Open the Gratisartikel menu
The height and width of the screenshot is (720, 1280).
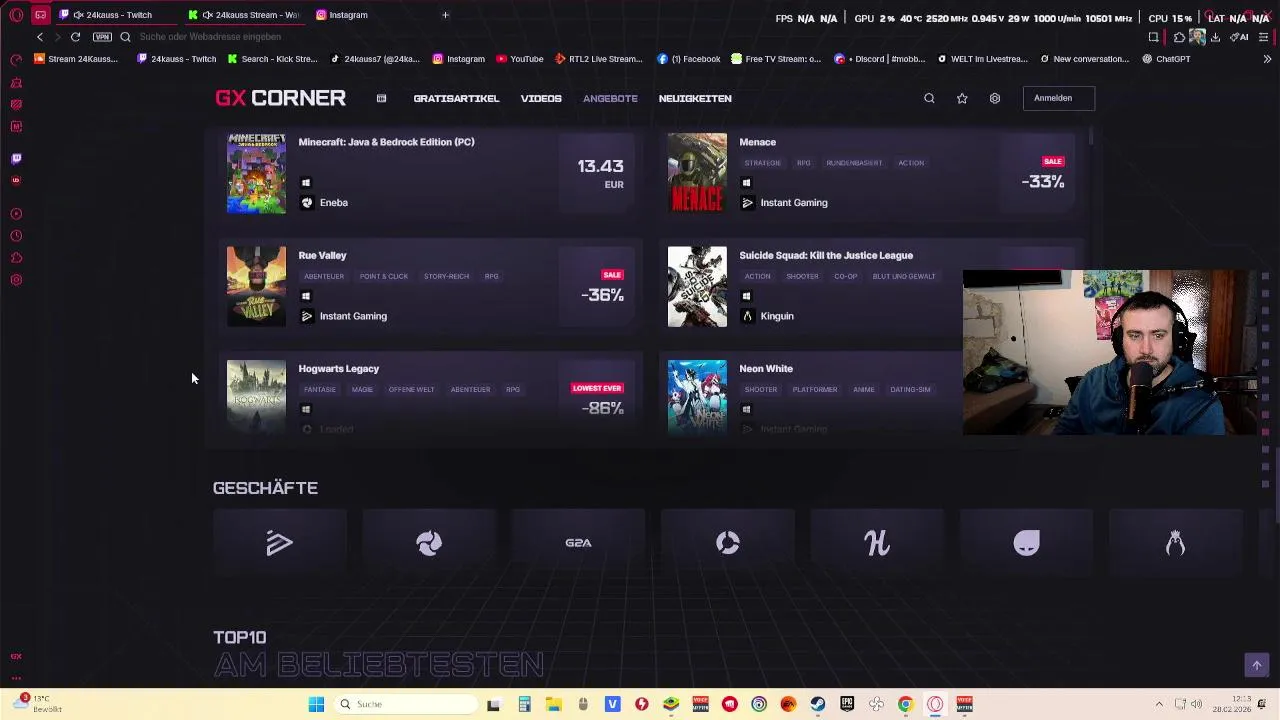click(x=456, y=98)
